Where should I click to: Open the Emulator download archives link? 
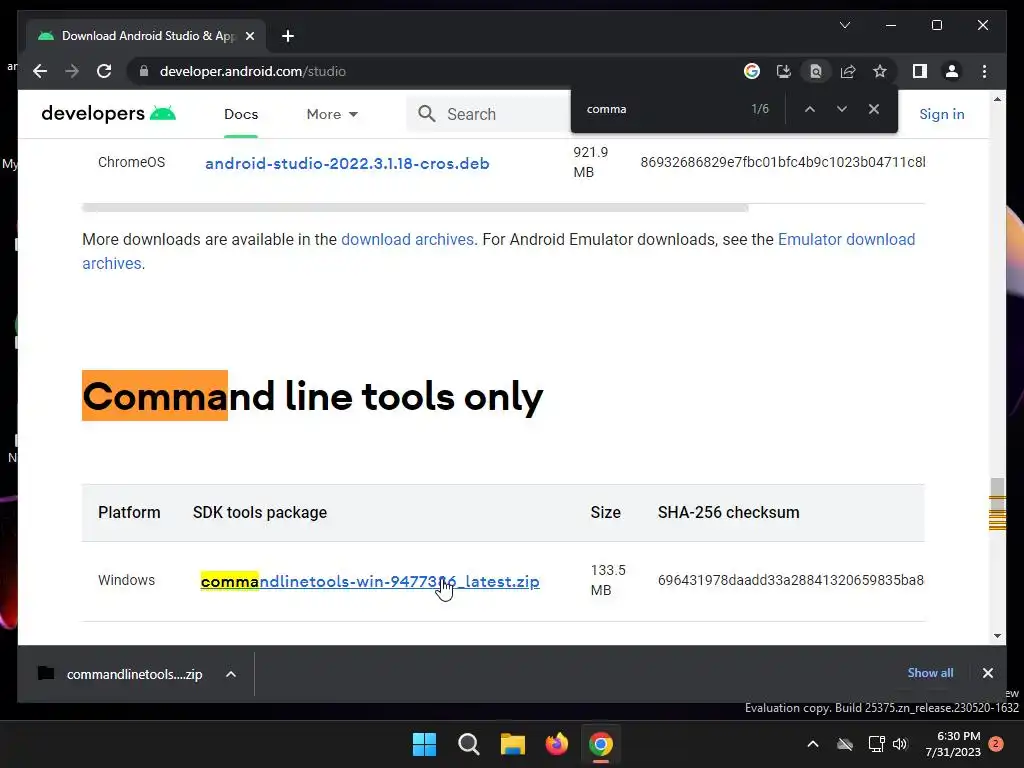click(498, 251)
